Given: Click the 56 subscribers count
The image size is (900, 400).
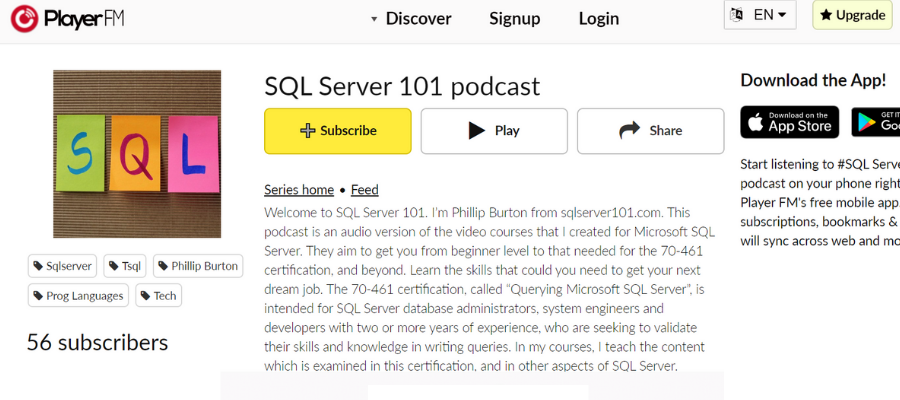Looking at the screenshot, I should (x=98, y=343).
